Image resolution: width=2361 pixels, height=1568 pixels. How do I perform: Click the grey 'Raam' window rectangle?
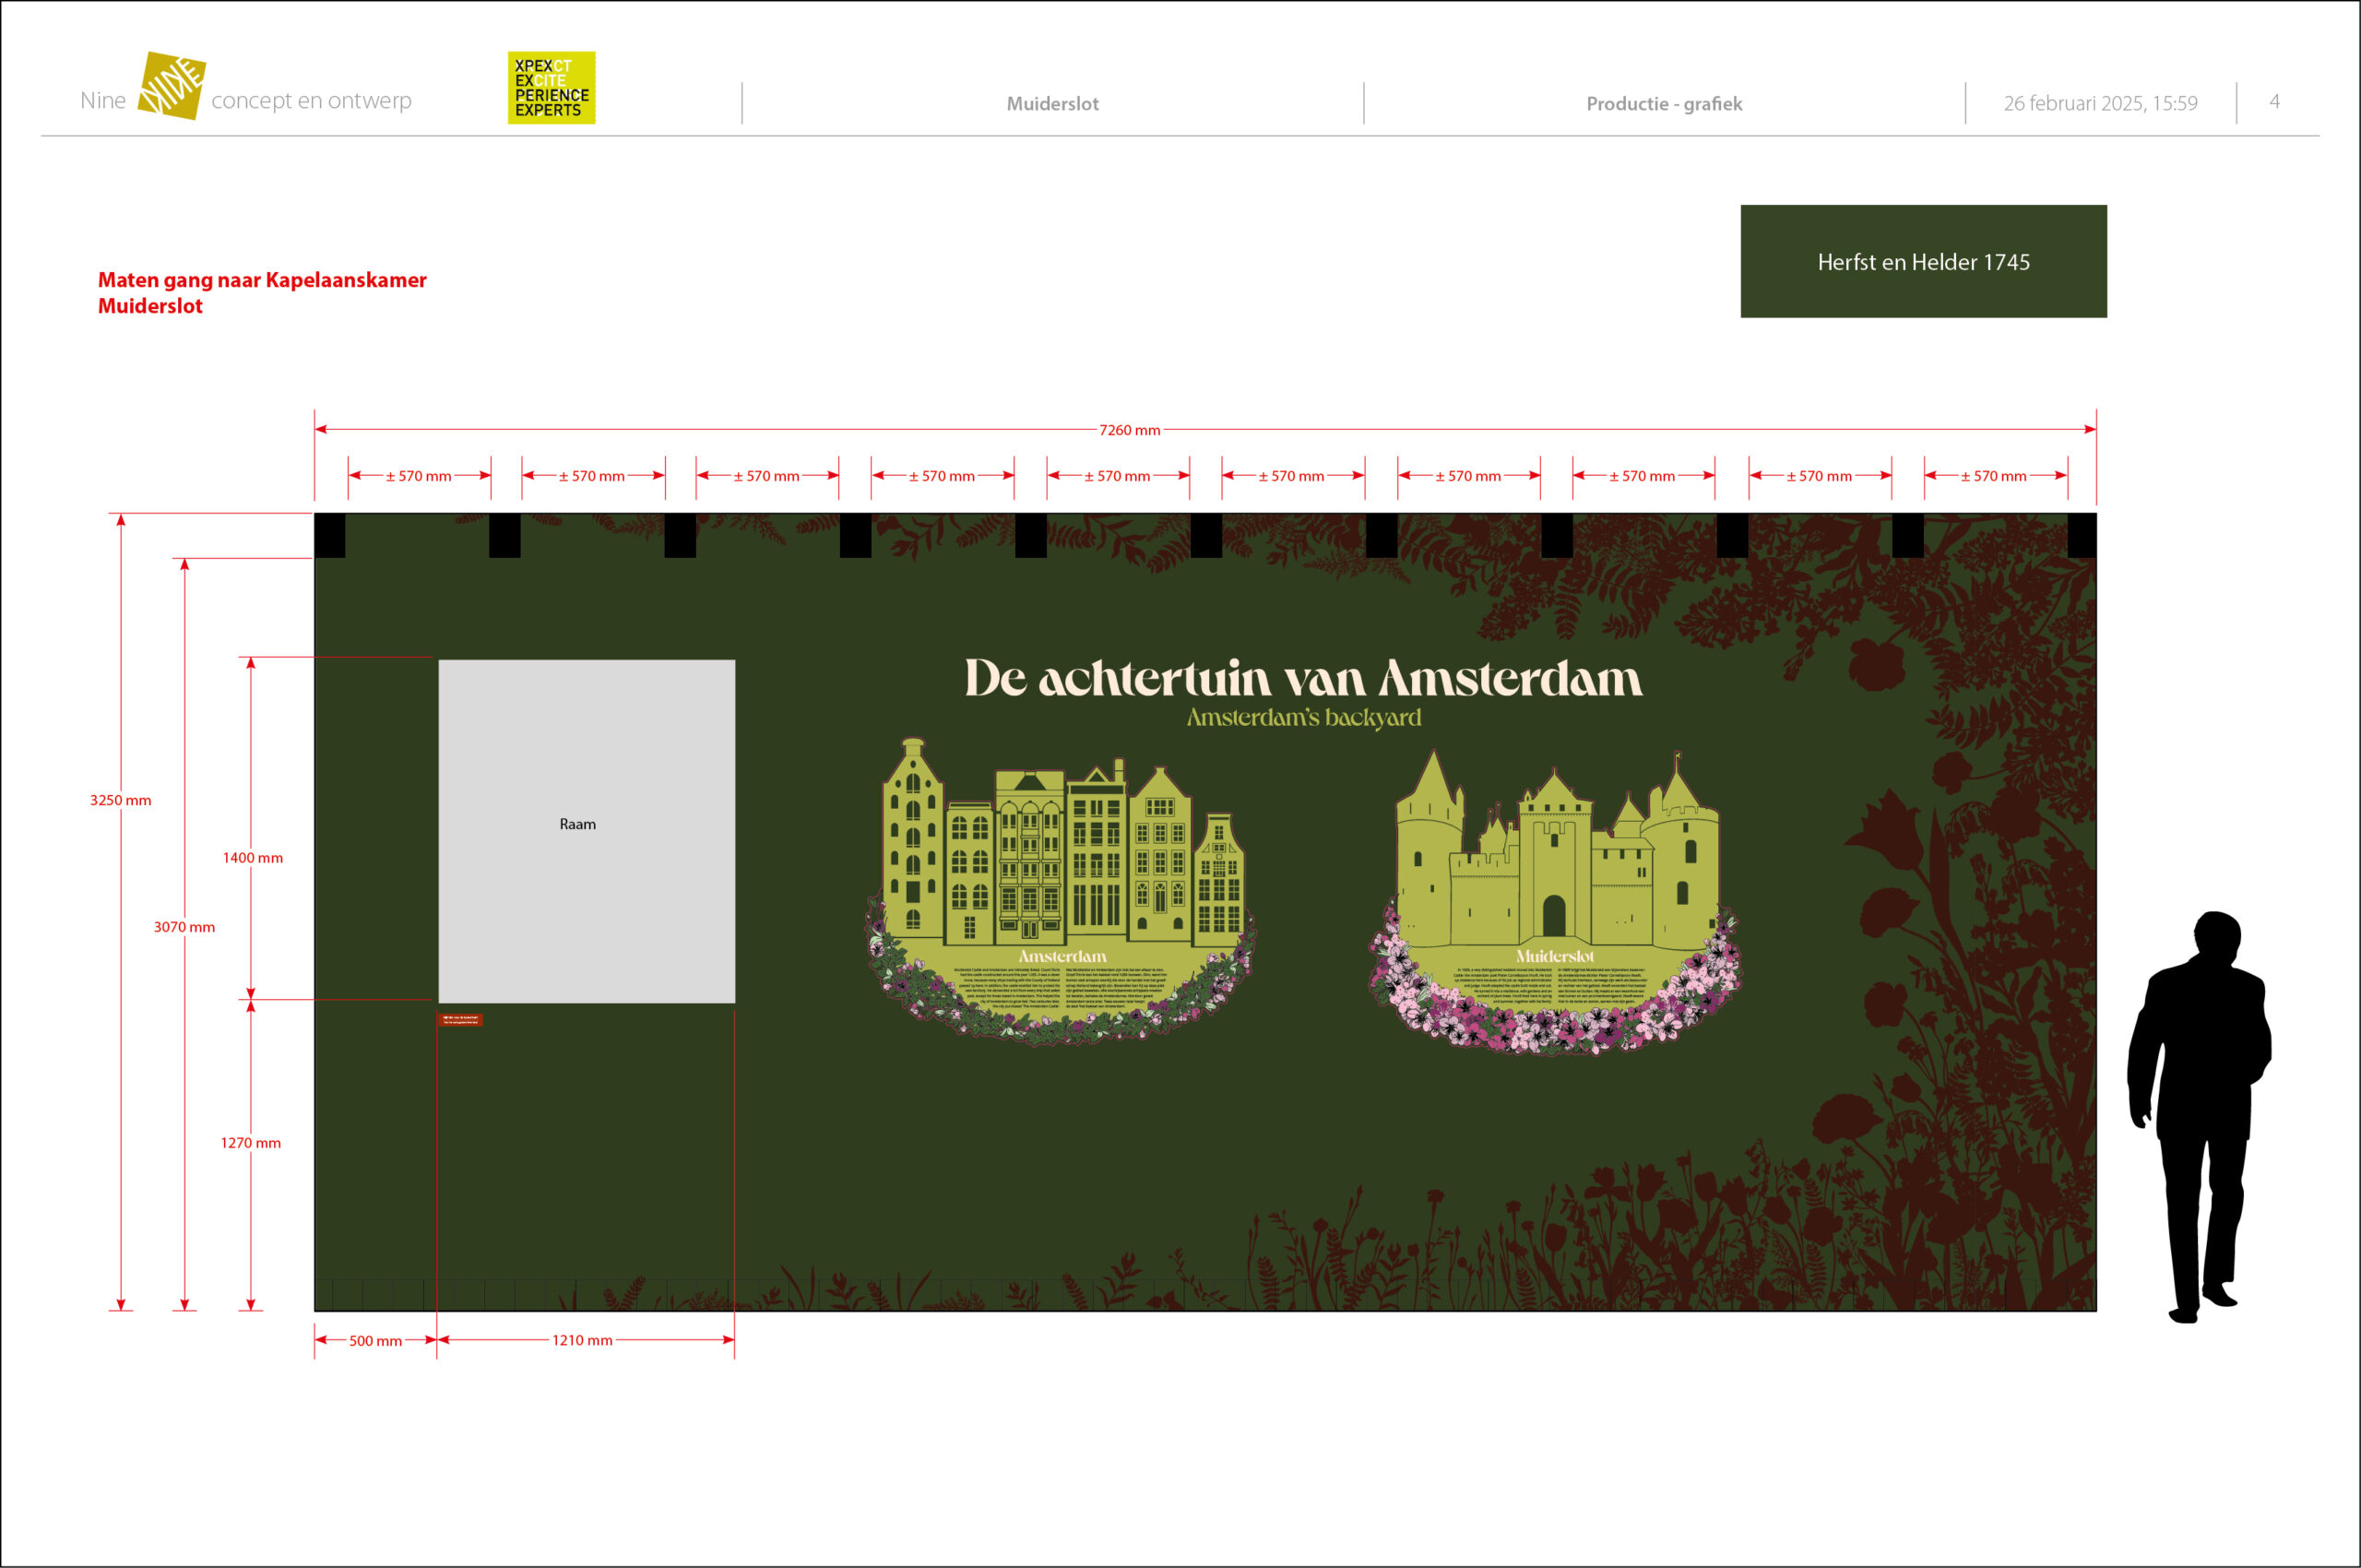(x=587, y=831)
